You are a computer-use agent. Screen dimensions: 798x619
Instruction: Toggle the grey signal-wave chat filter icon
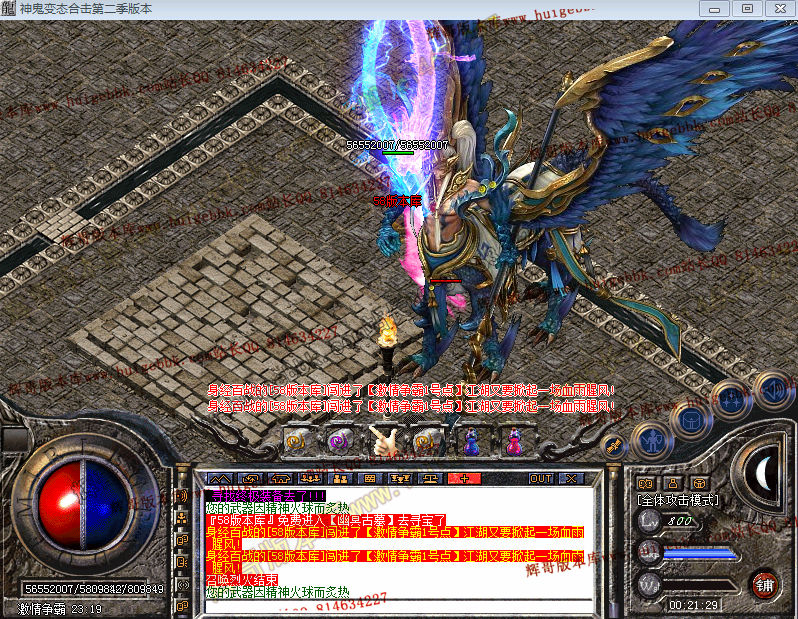tap(182, 584)
